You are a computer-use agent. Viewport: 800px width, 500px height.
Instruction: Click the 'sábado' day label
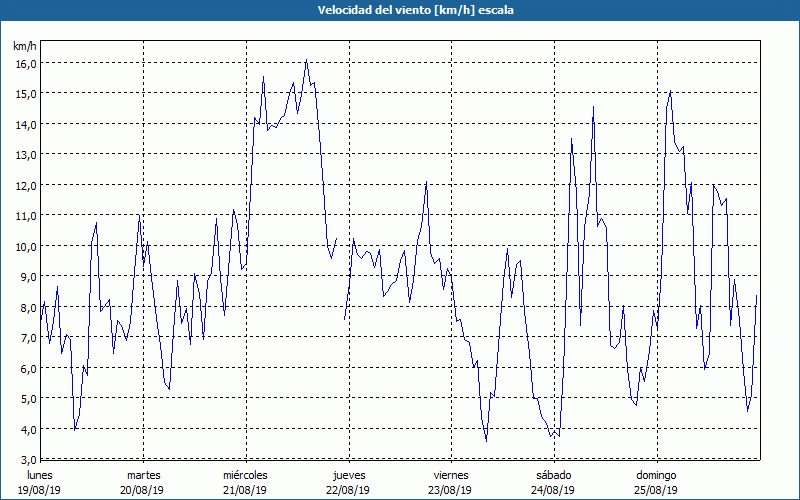click(554, 475)
